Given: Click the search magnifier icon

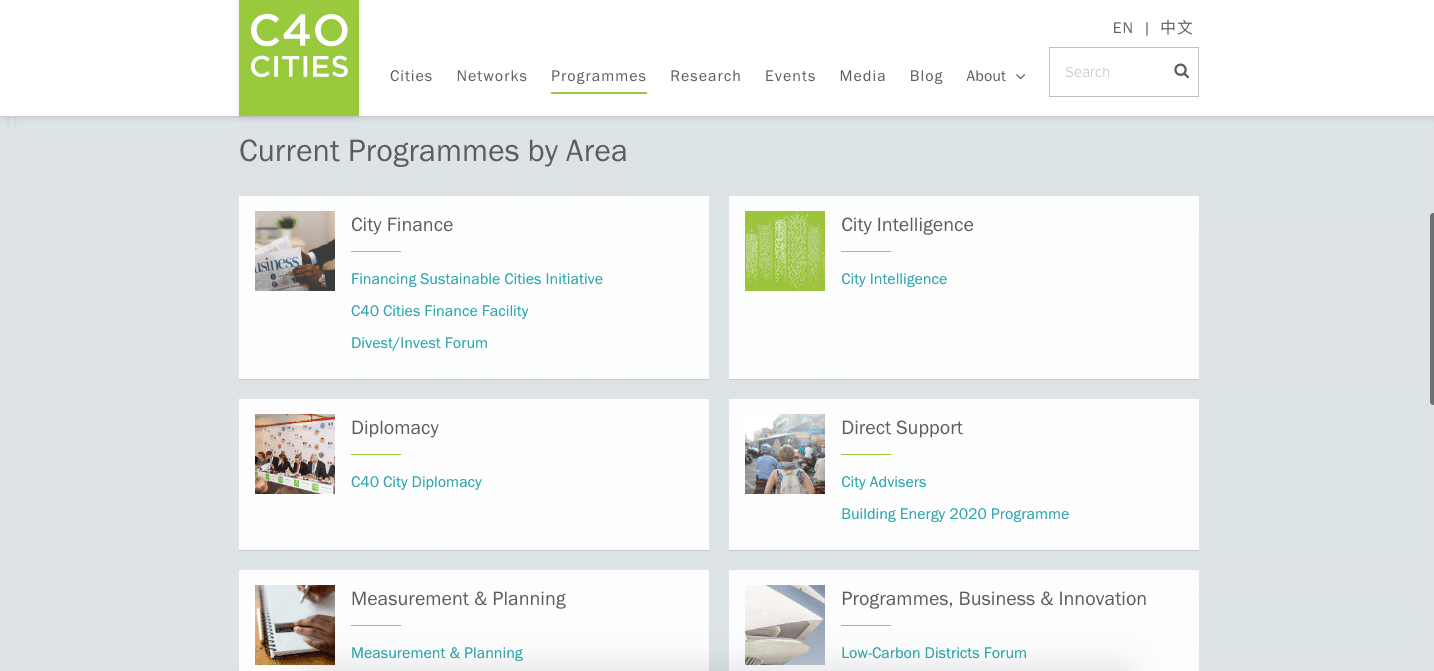Looking at the screenshot, I should [1181, 71].
